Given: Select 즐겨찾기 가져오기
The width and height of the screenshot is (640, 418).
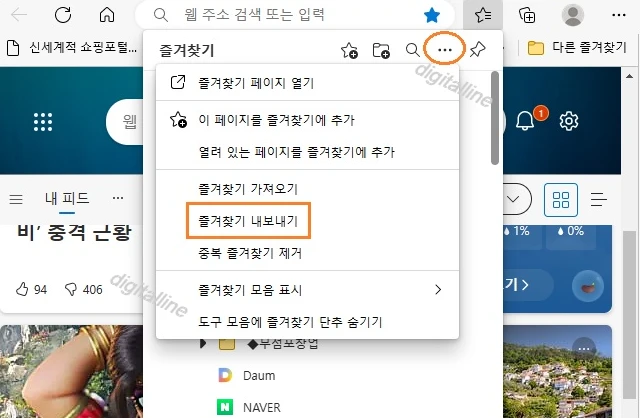Looking at the screenshot, I should point(307,189).
